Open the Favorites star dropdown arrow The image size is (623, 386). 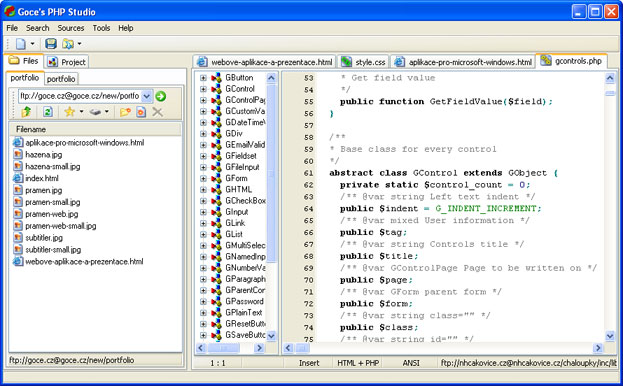[81, 112]
